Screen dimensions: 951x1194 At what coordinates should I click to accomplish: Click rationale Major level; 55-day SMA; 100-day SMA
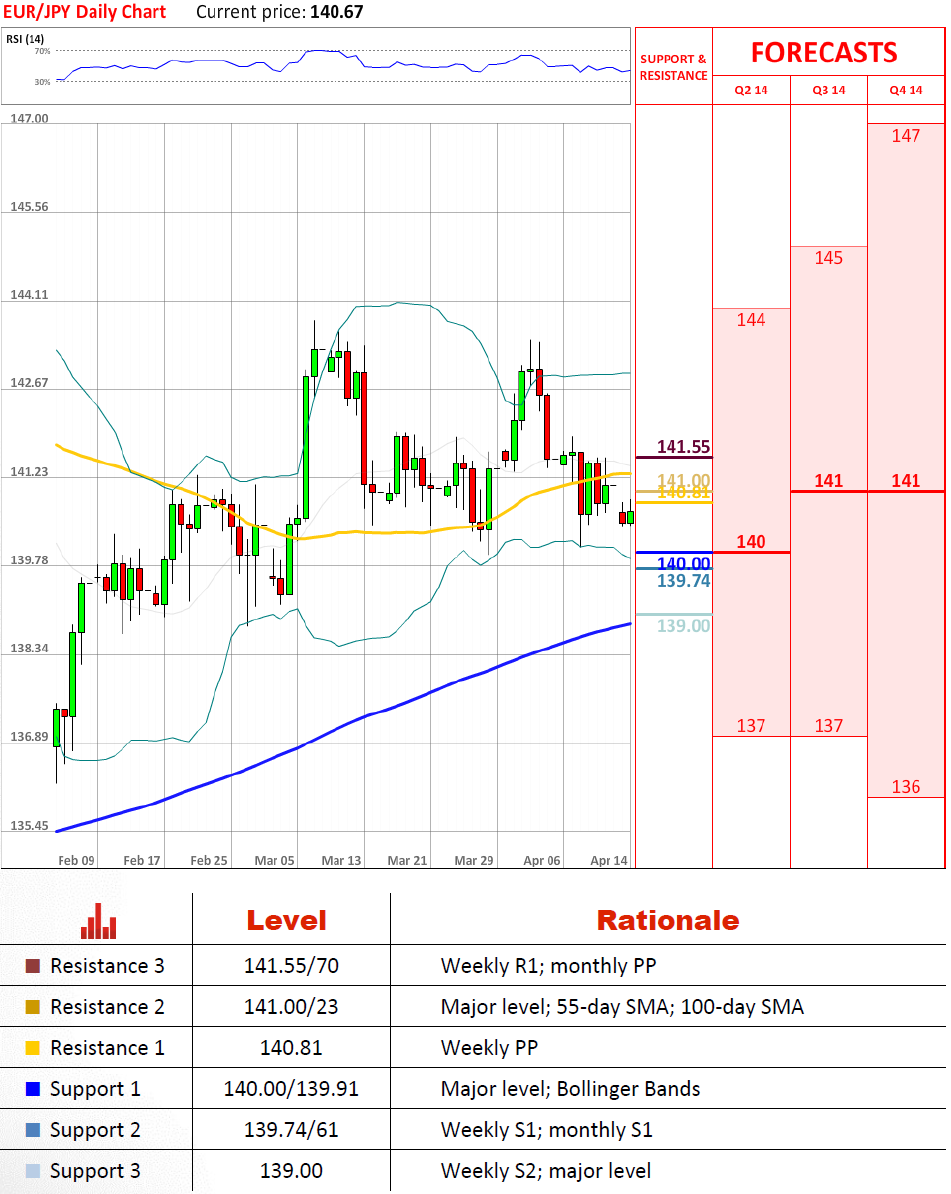tap(622, 1007)
